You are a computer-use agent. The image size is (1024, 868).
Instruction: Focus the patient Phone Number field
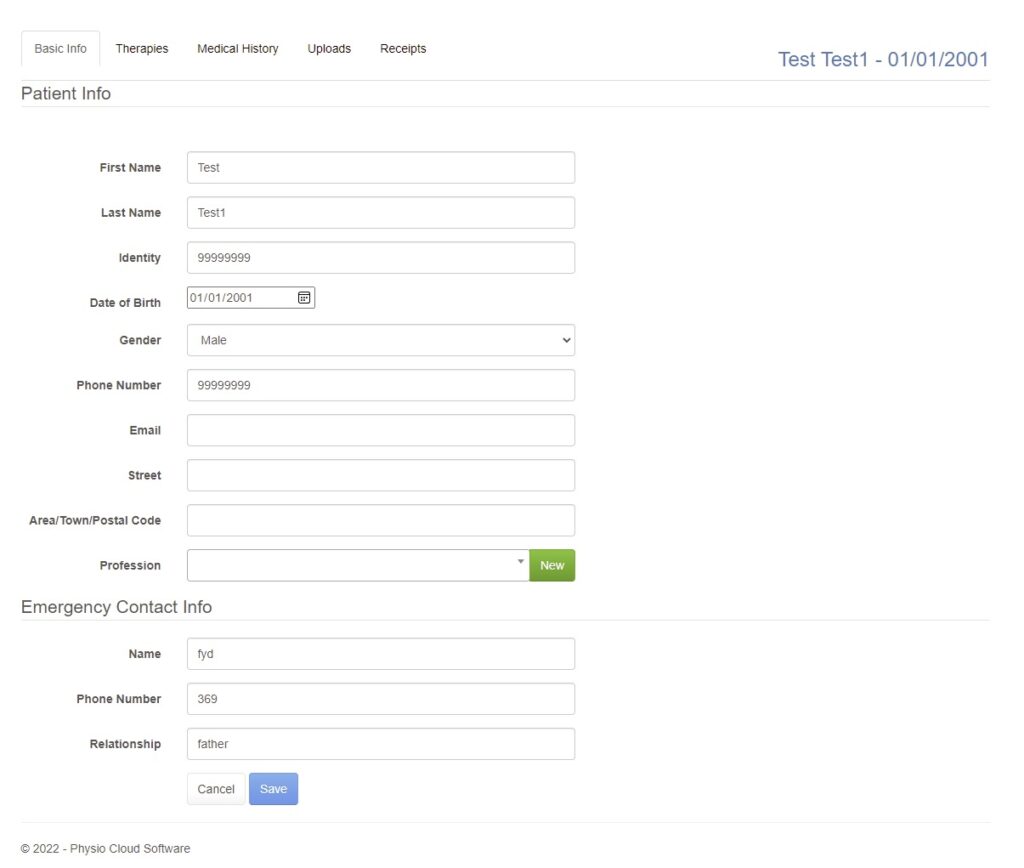pyautogui.click(x=381, y=385)
